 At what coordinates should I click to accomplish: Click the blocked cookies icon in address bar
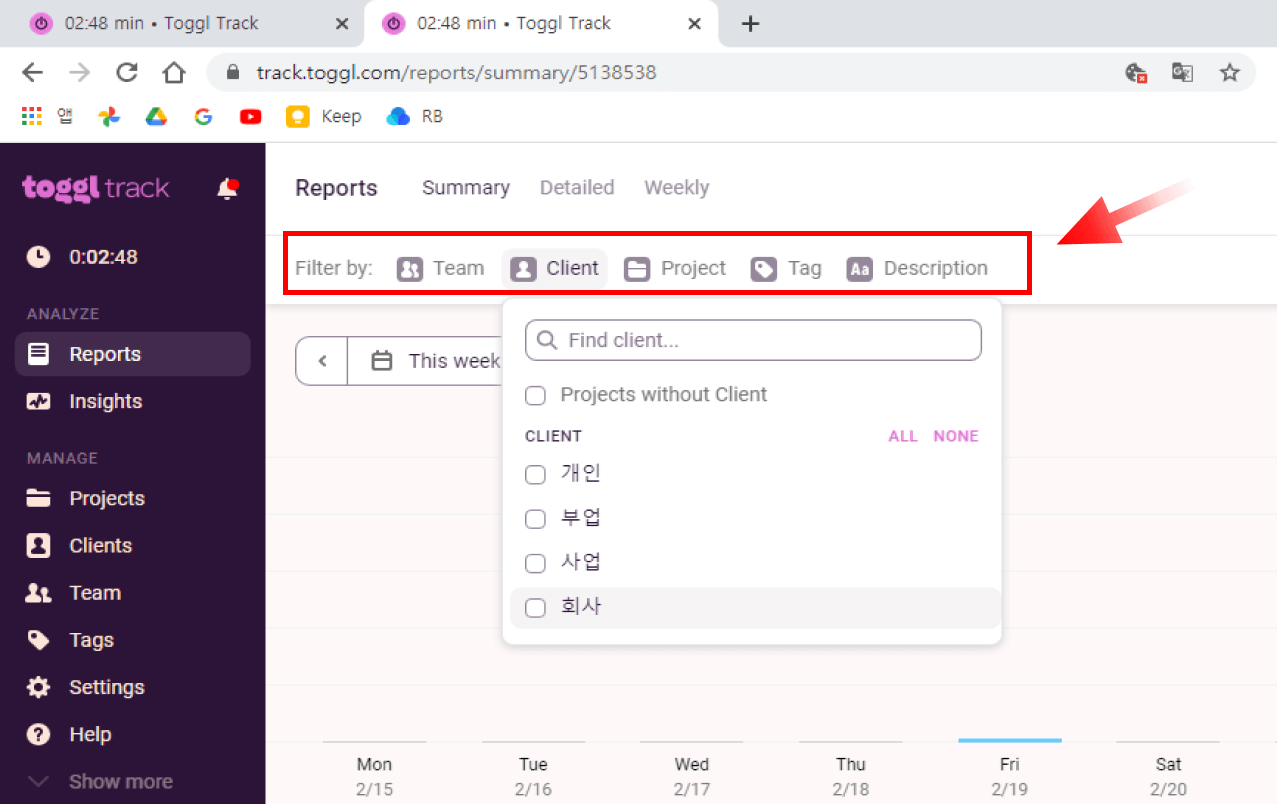(x=1136, y=72)
